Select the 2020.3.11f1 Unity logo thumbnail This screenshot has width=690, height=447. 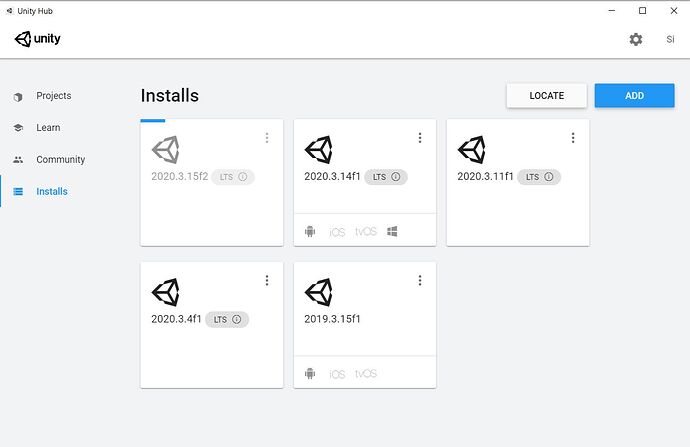tap(472, 149)
